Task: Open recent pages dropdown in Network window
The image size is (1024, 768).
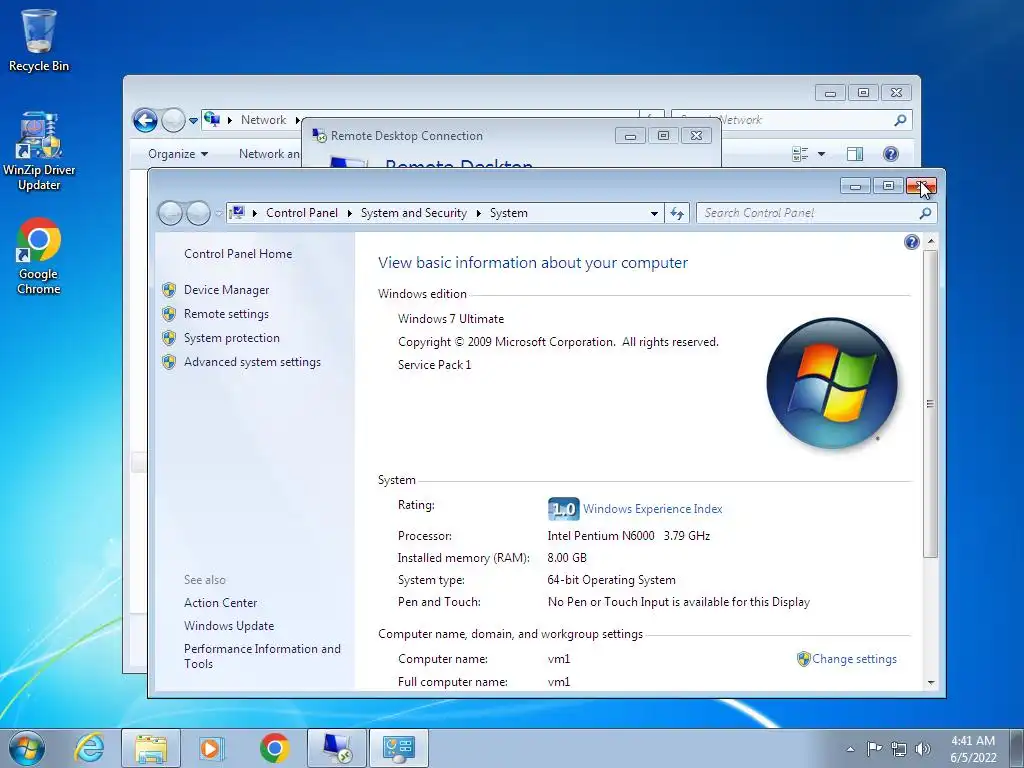Action: point(193,121)
